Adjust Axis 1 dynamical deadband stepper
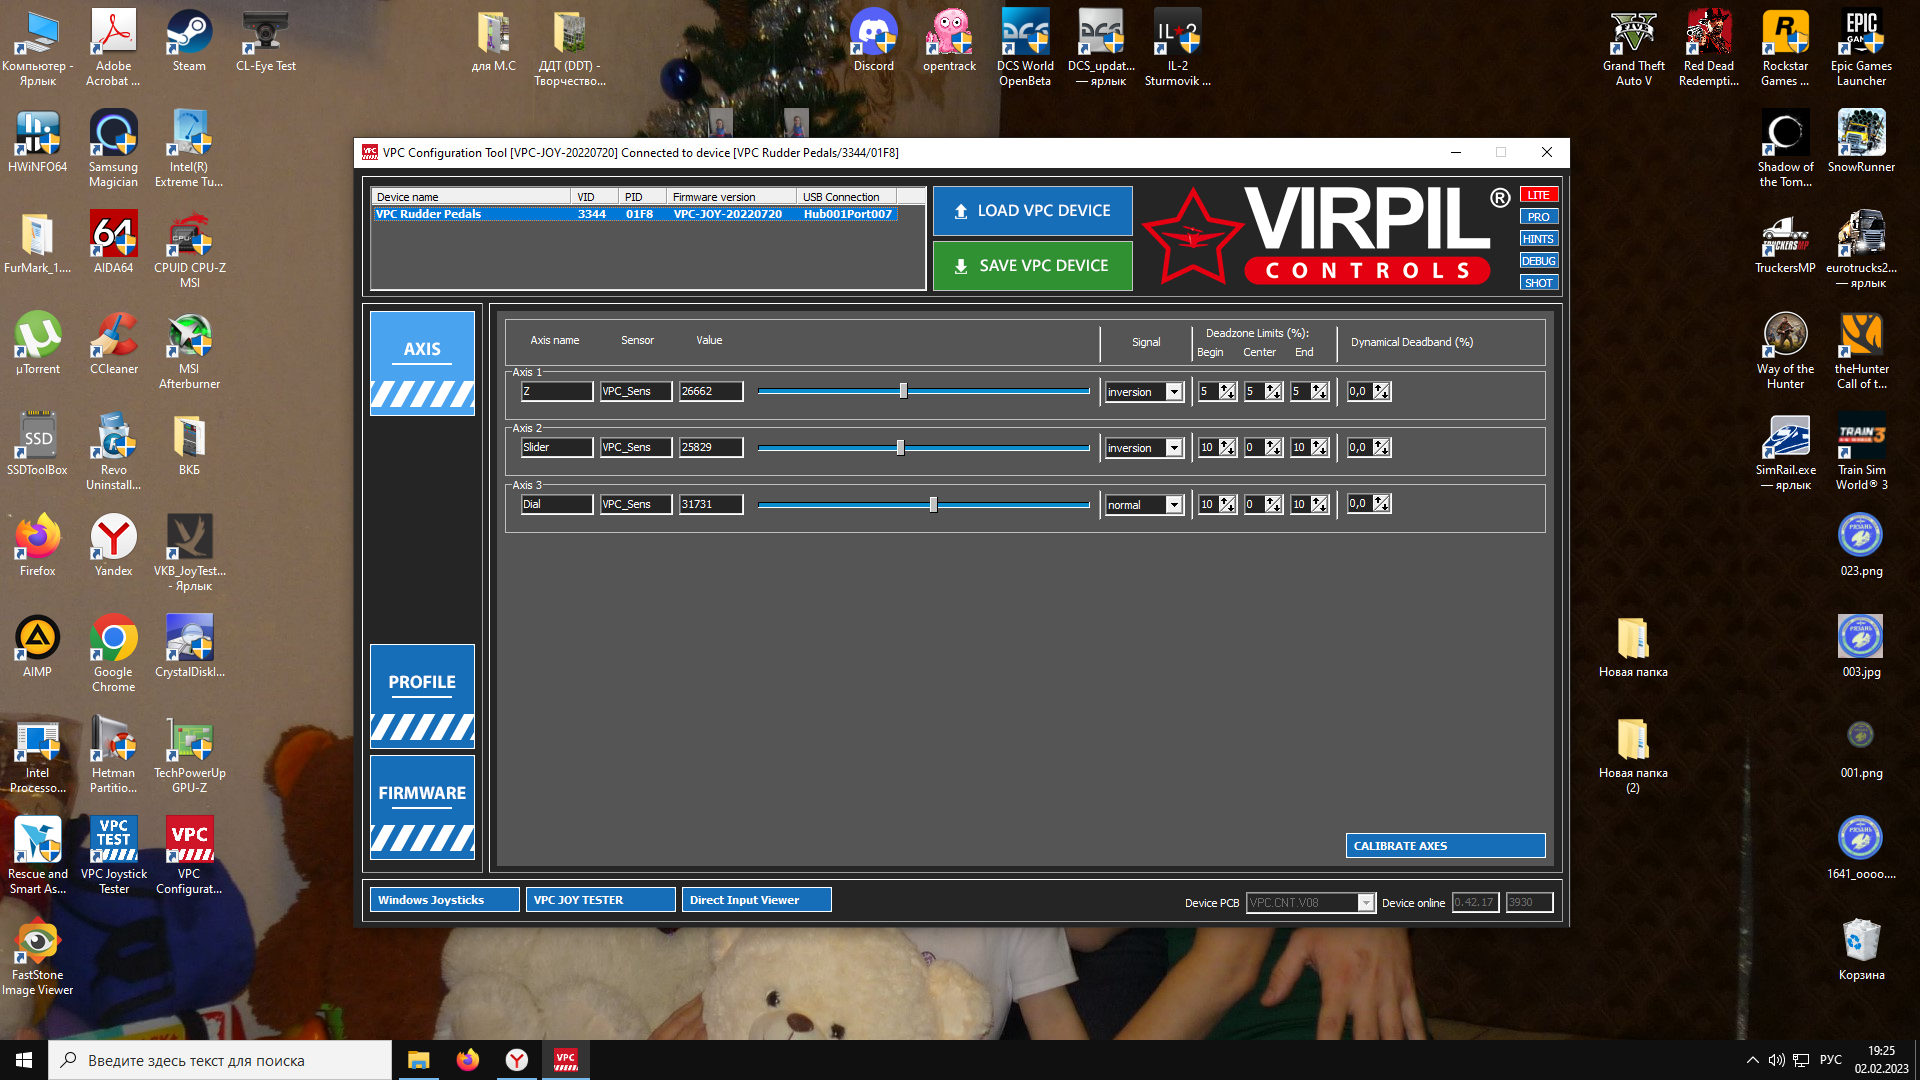Screen dimensions: 1920x1080 coord(1381,392)
